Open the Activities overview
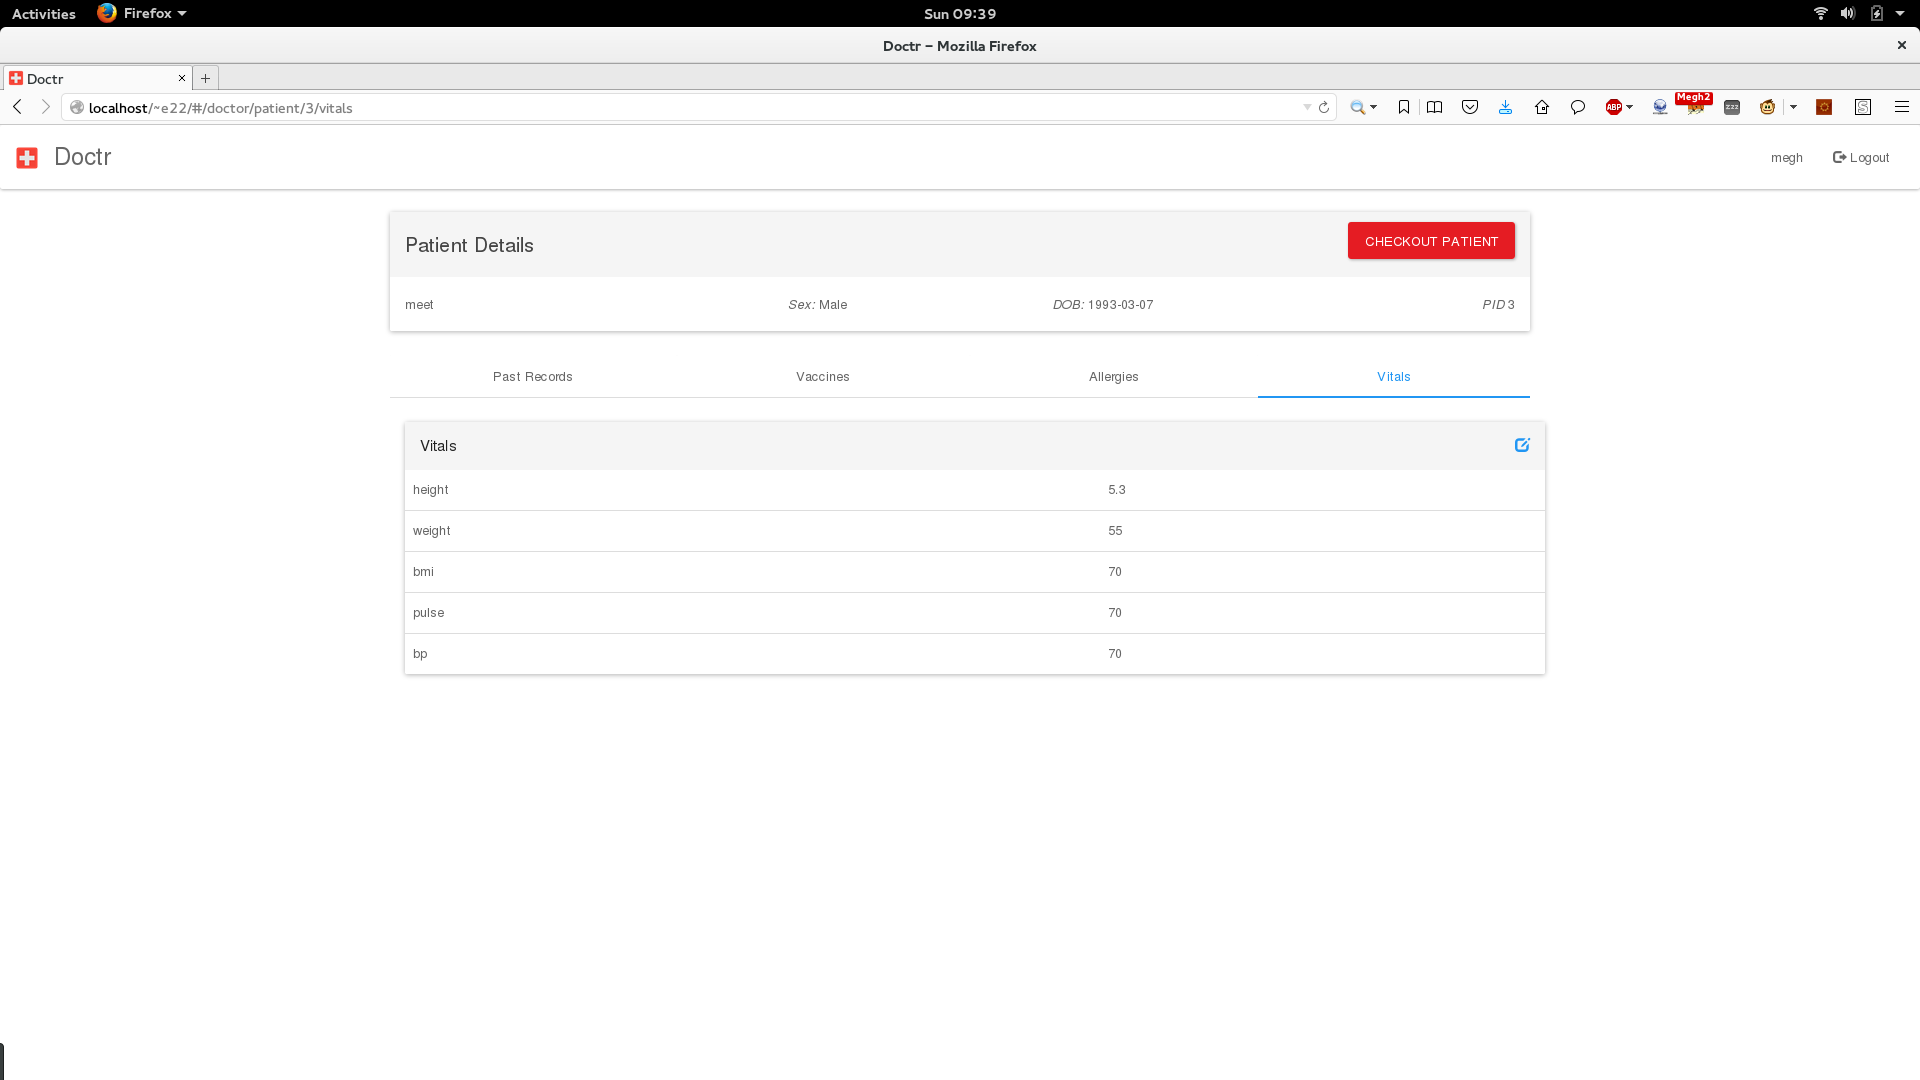This screenshot has width=1920, height=1080. (44, 13)
